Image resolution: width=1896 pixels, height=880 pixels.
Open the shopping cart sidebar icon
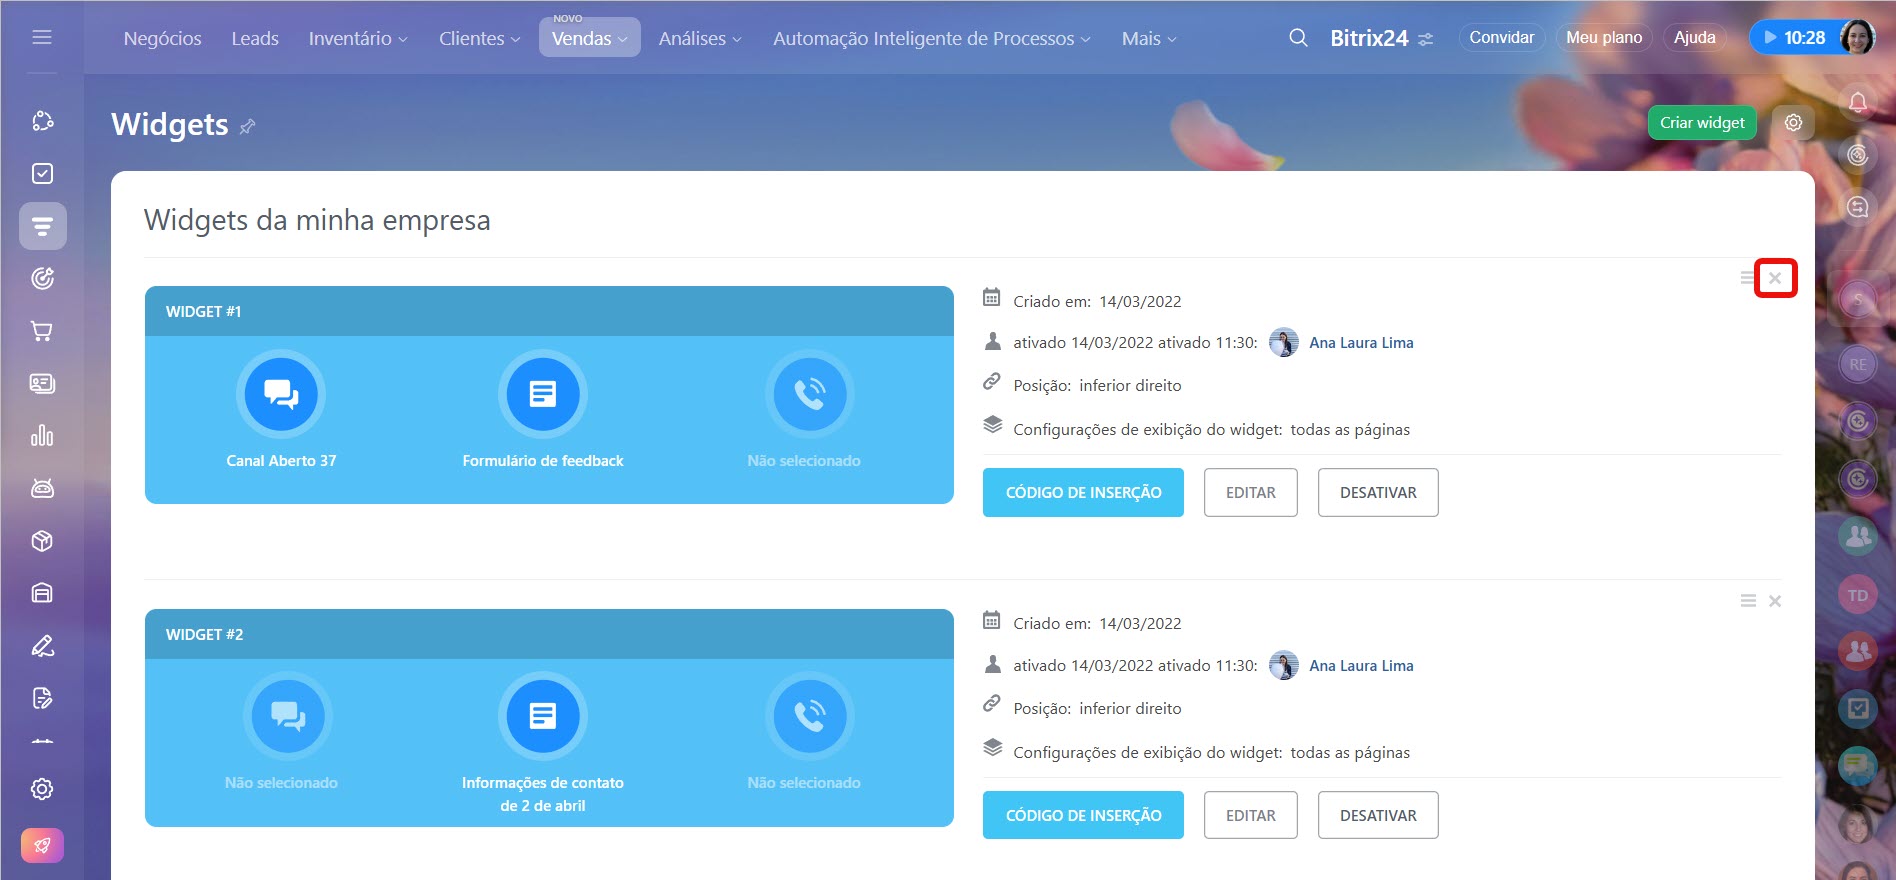point(42,331)
